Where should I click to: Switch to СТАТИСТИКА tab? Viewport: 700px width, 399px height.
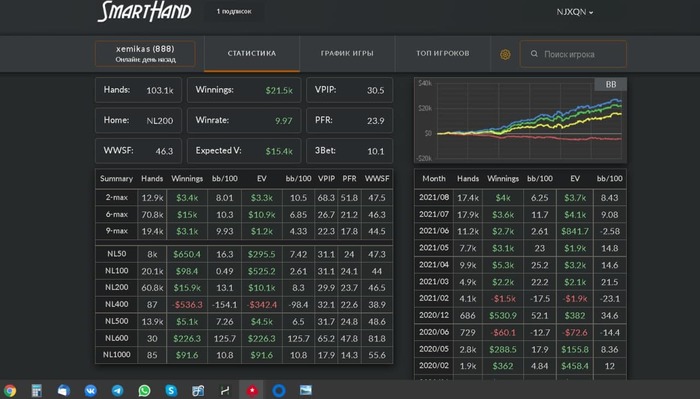click(x=252, y=54)
